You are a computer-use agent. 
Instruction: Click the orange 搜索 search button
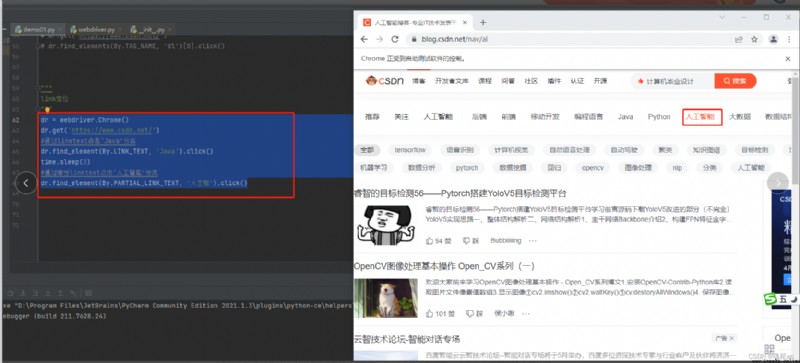[735, 81]
